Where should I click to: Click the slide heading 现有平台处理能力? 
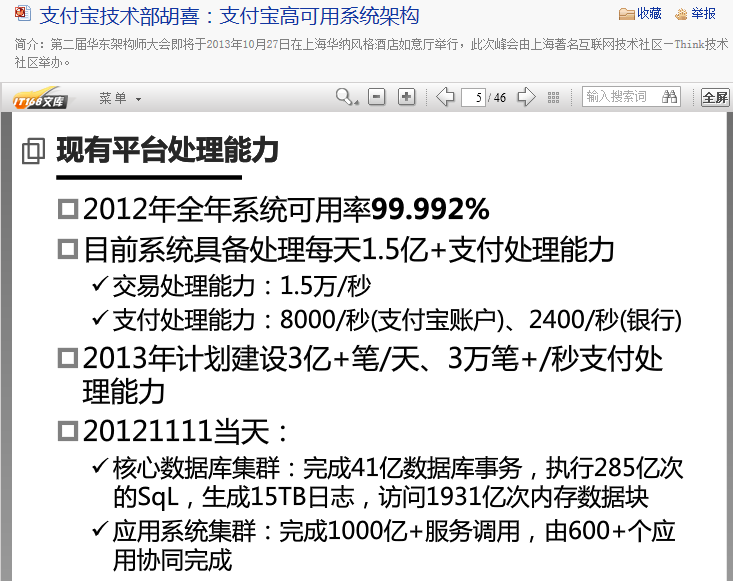click(x=167, y=150)
